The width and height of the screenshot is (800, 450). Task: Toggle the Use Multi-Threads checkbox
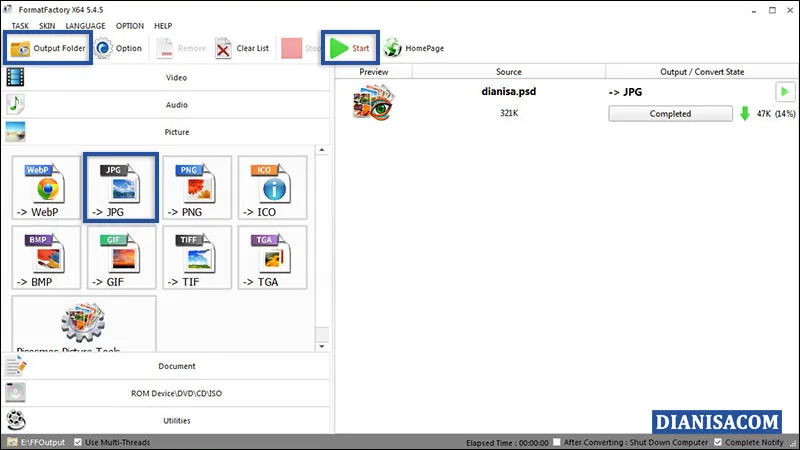[x=78, y=442]
